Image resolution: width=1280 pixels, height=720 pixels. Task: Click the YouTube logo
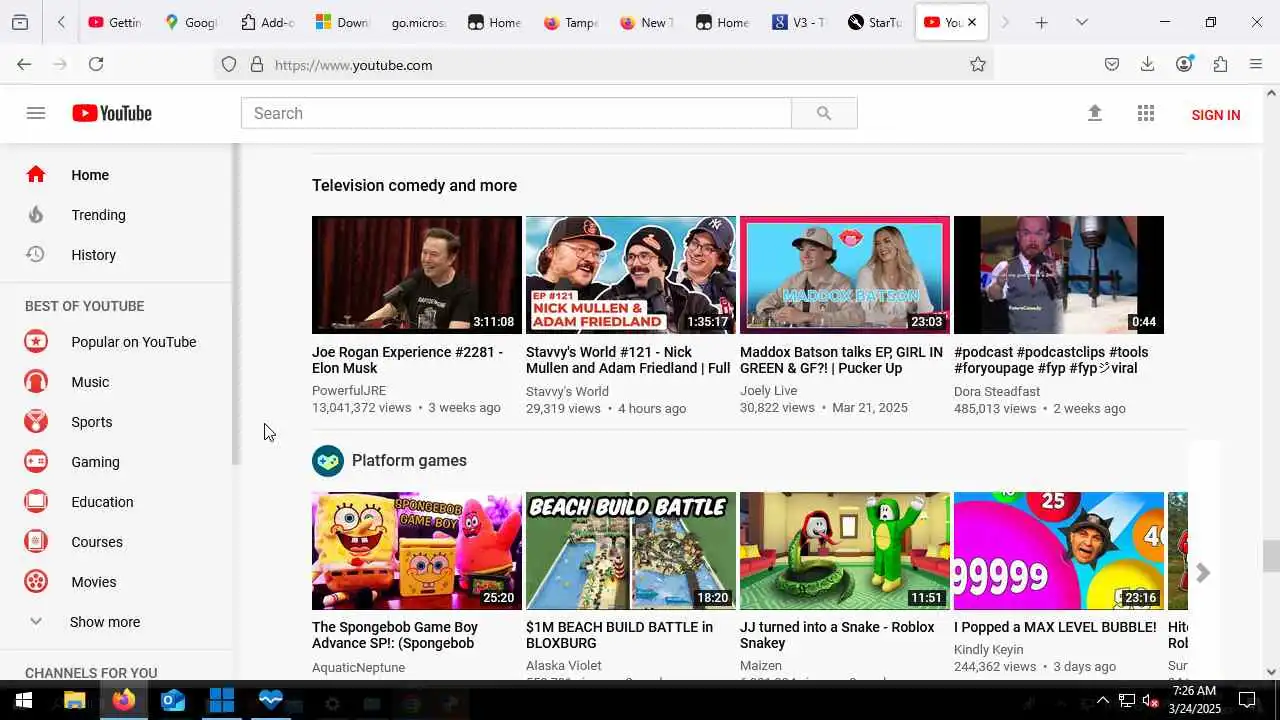pos(112,113)
